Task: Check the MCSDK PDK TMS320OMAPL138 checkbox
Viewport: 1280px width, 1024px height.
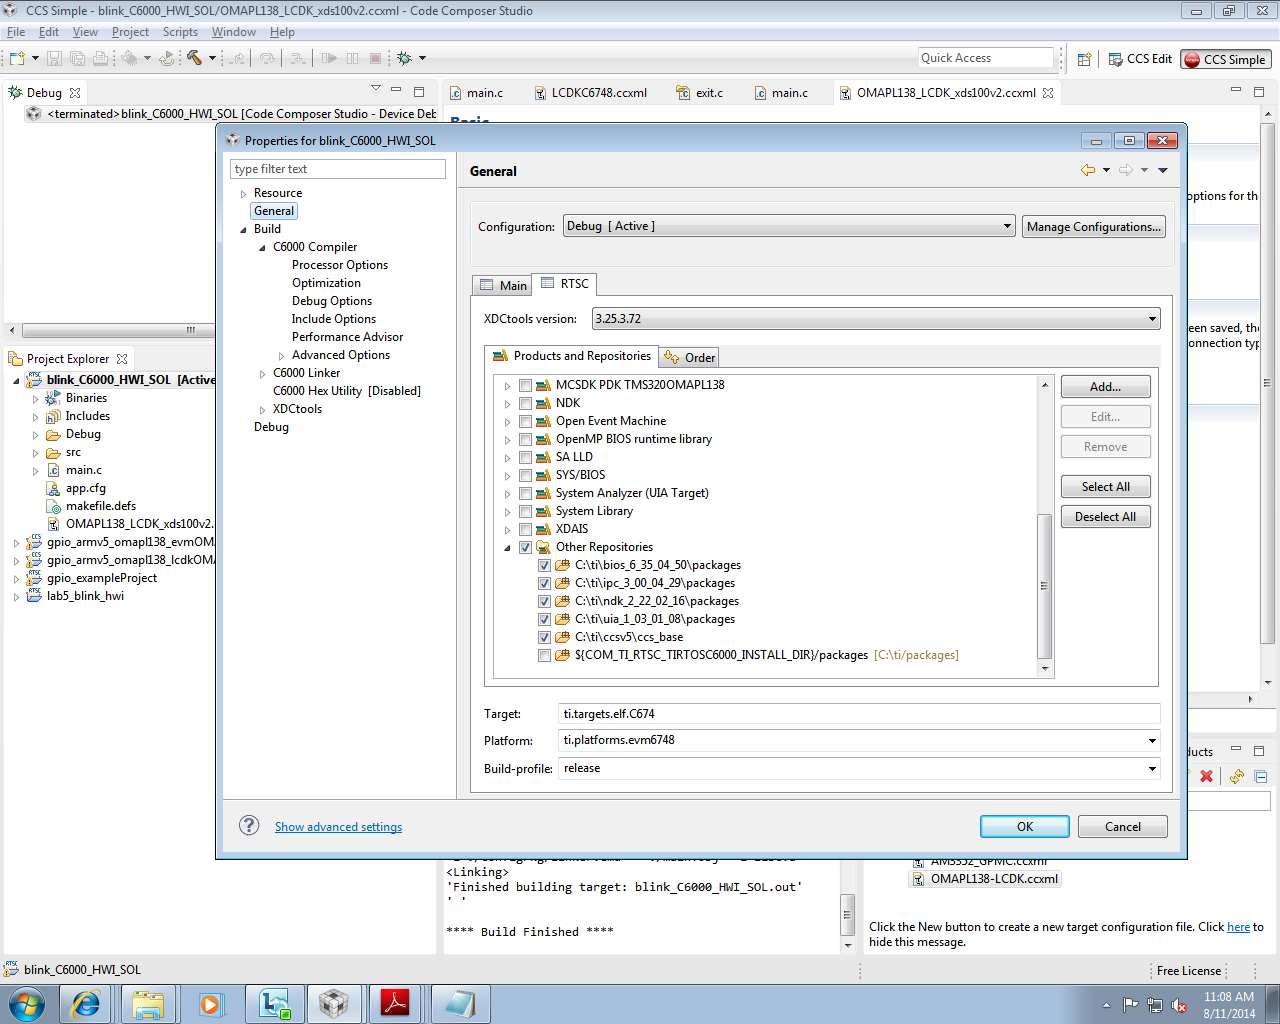Action: [x=525, y=385]
